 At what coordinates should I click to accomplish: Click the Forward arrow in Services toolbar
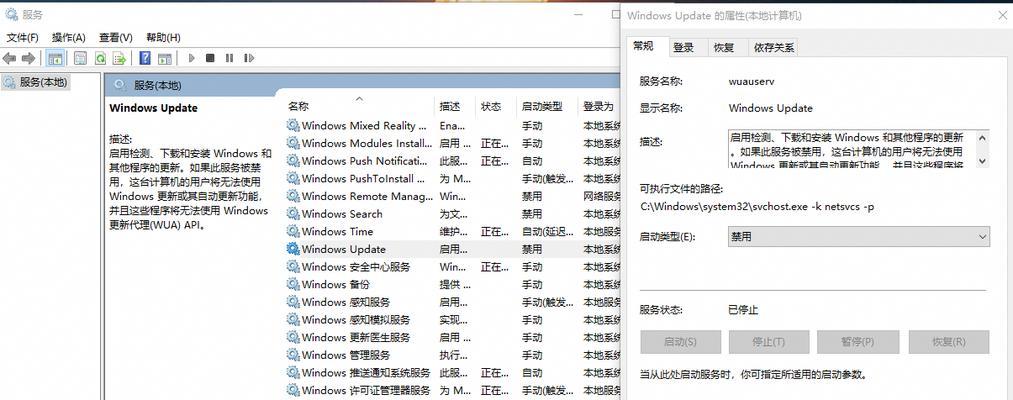point(28,58)
